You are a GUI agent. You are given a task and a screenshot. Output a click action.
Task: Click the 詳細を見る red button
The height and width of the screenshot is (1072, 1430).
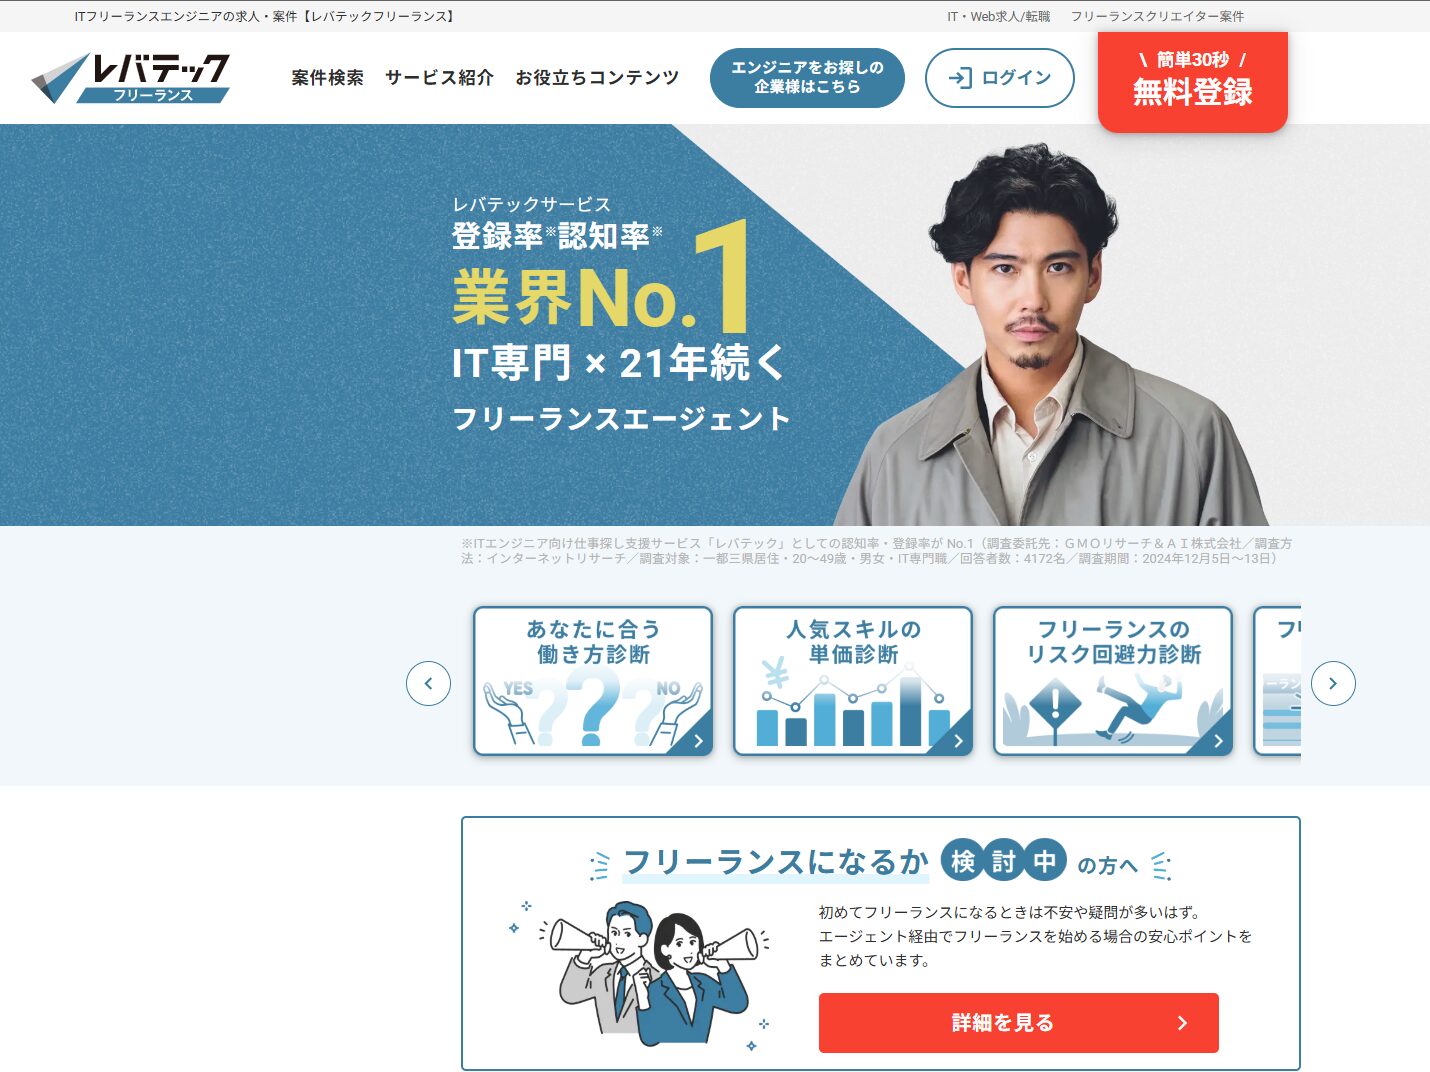click(x=1019, y=1023)
